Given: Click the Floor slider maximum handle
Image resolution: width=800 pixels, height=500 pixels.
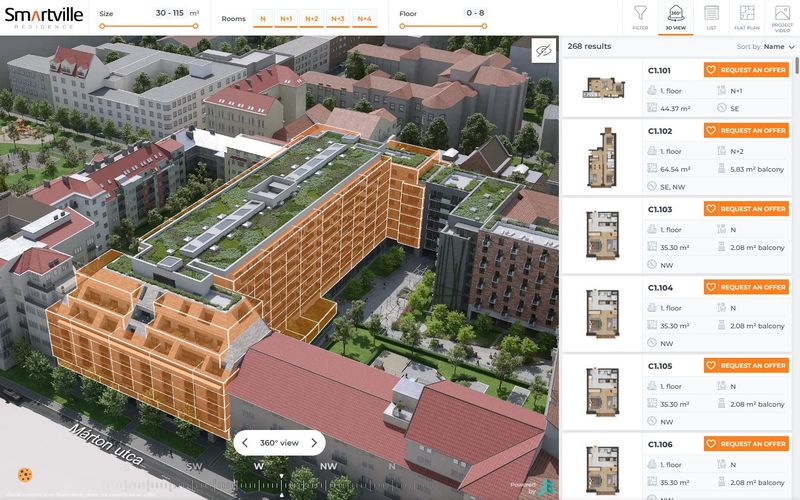Looking at the screenshot, I should (484, 26).
